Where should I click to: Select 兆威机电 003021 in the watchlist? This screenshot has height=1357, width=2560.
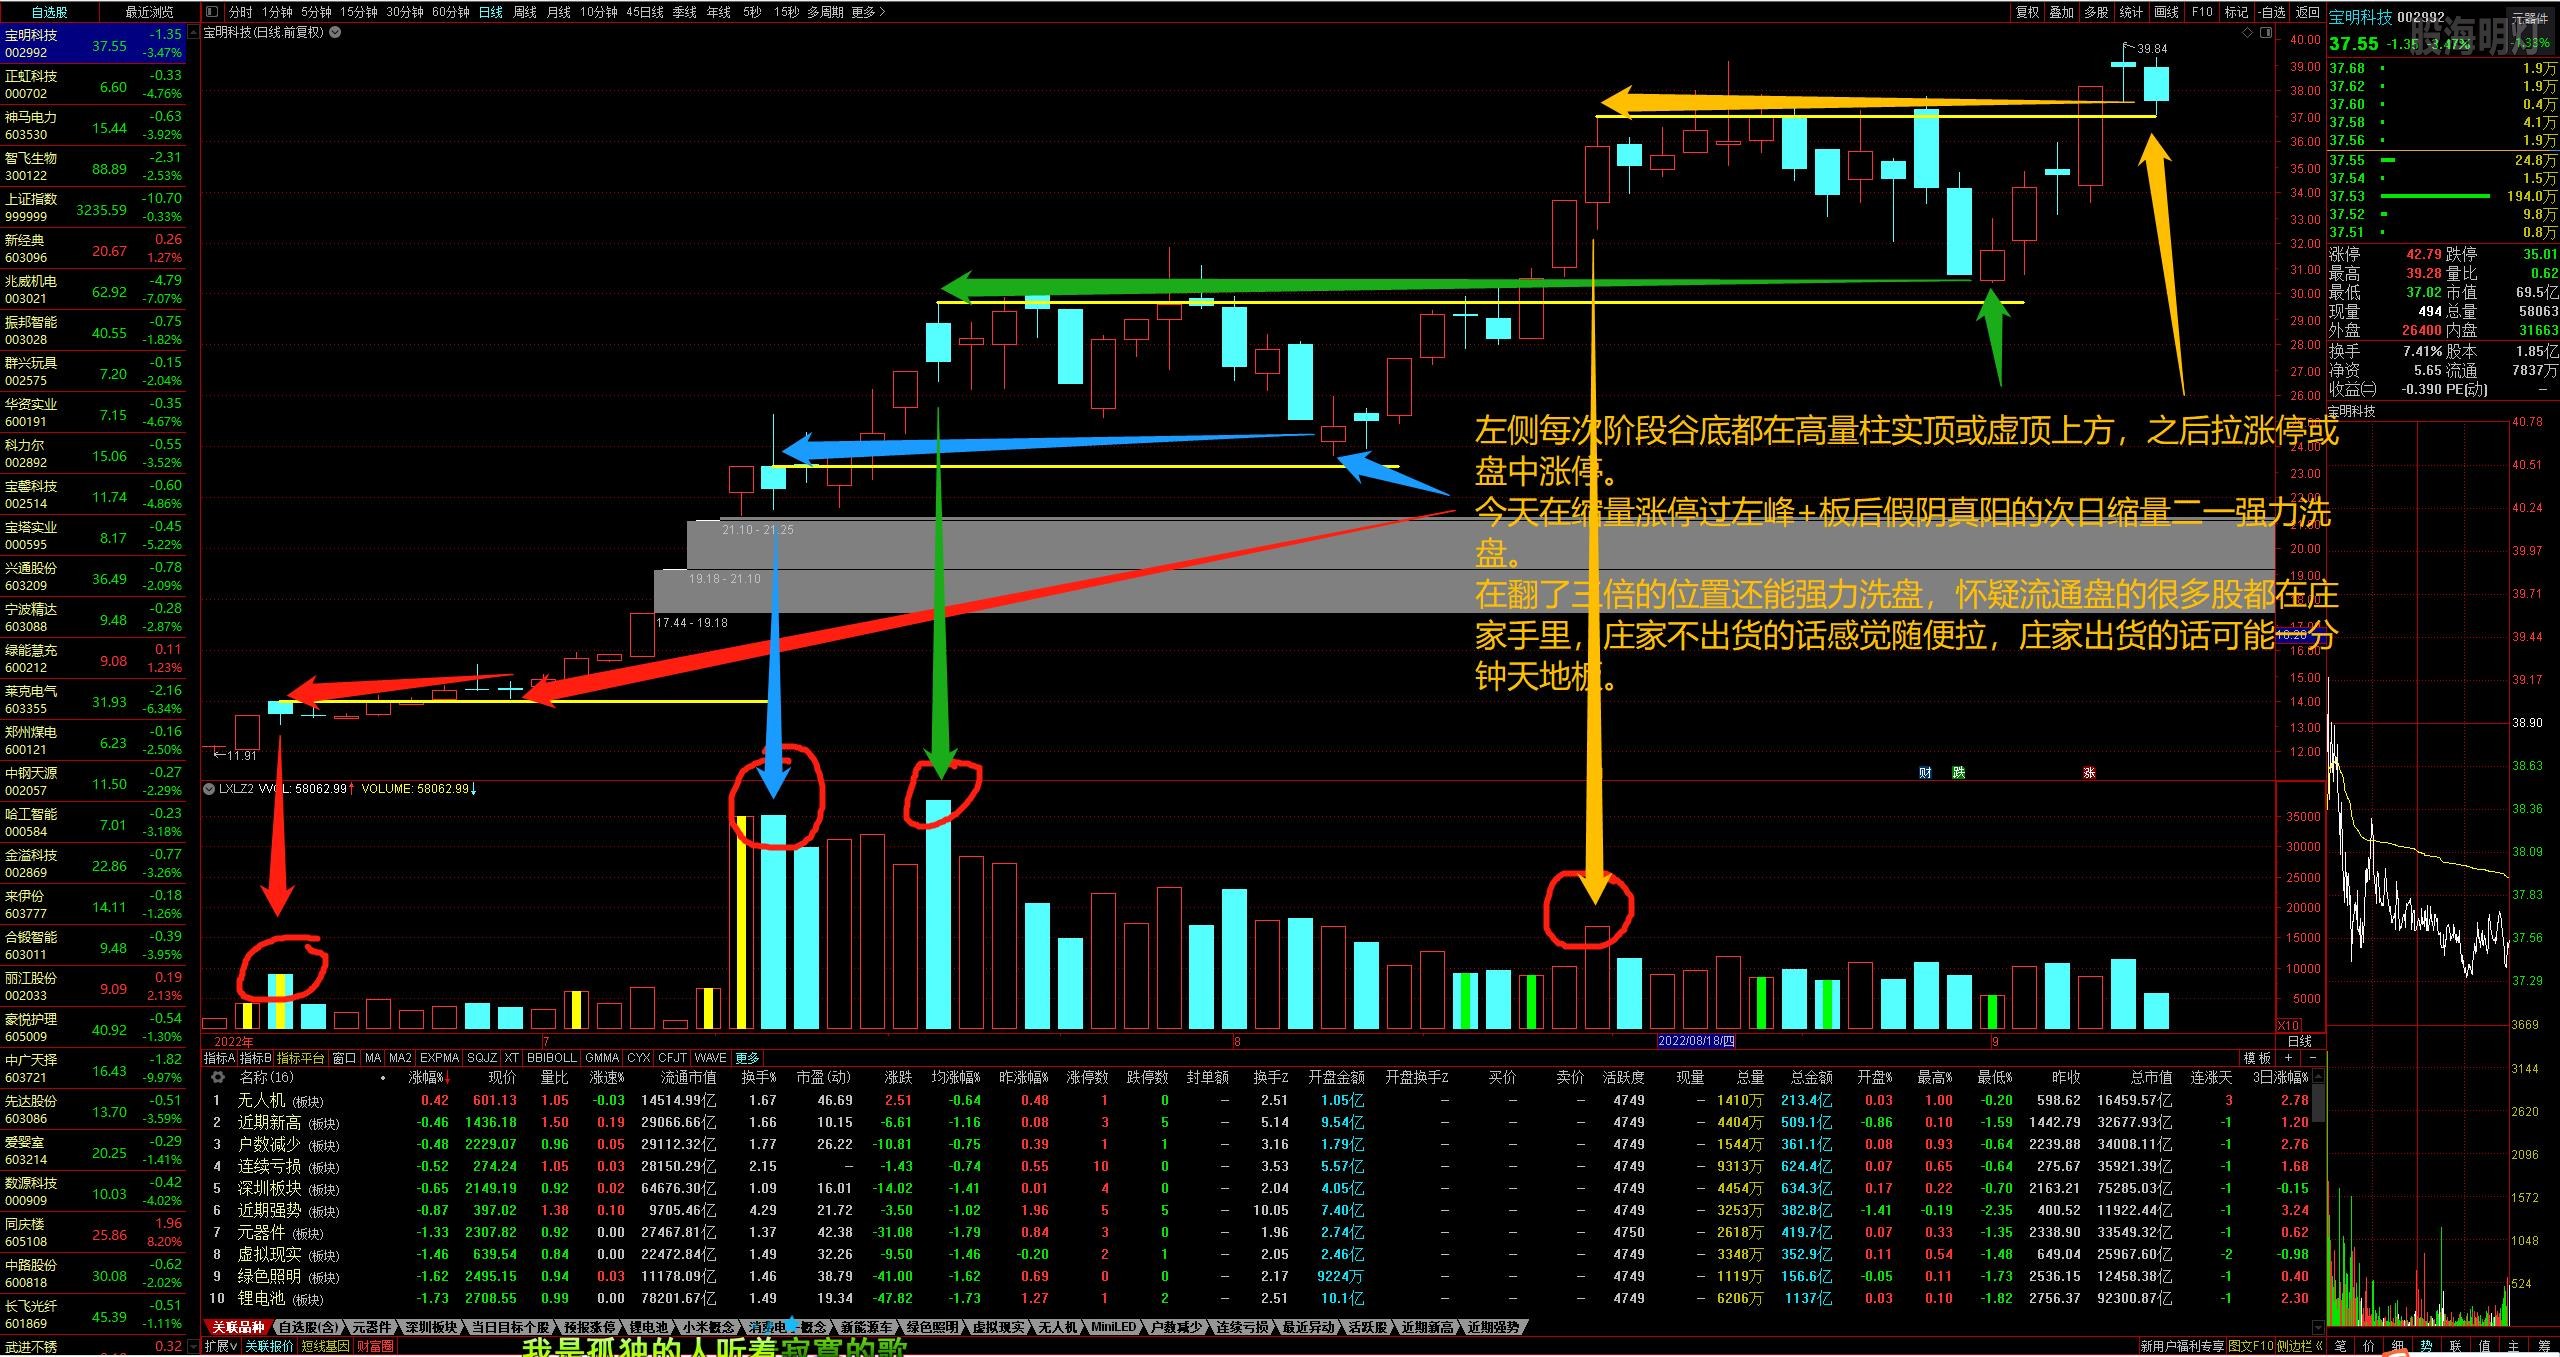coord(93,290)
